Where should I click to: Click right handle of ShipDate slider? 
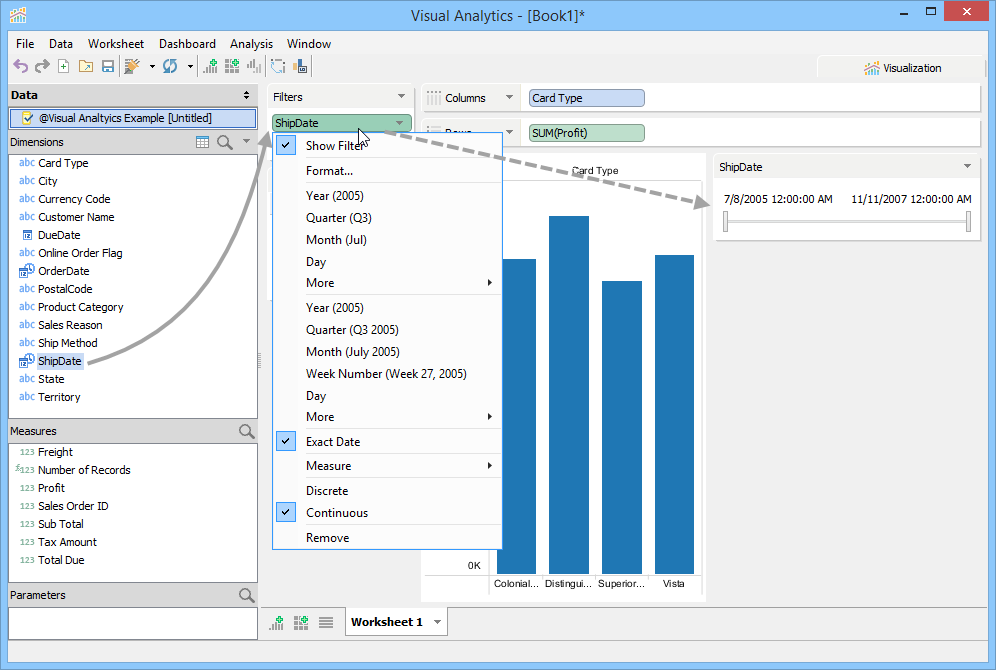968,222
